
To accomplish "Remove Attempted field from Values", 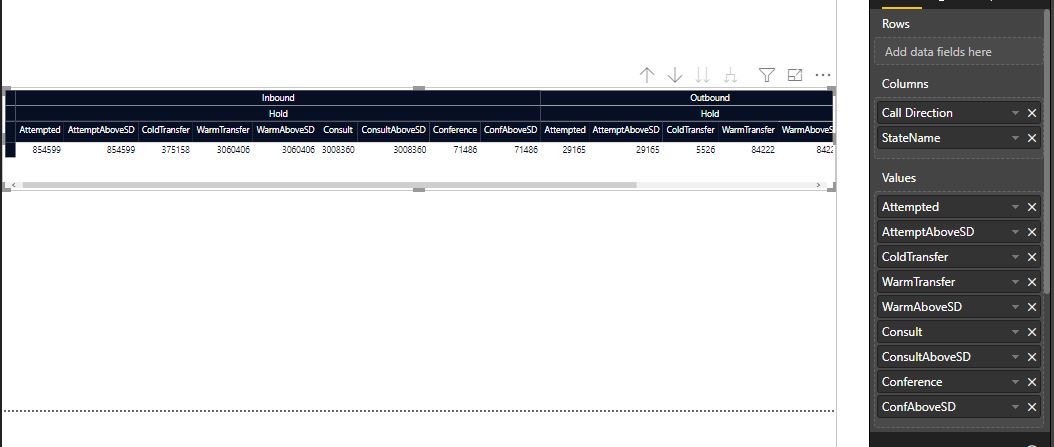I will click(x=1032, y=207).
